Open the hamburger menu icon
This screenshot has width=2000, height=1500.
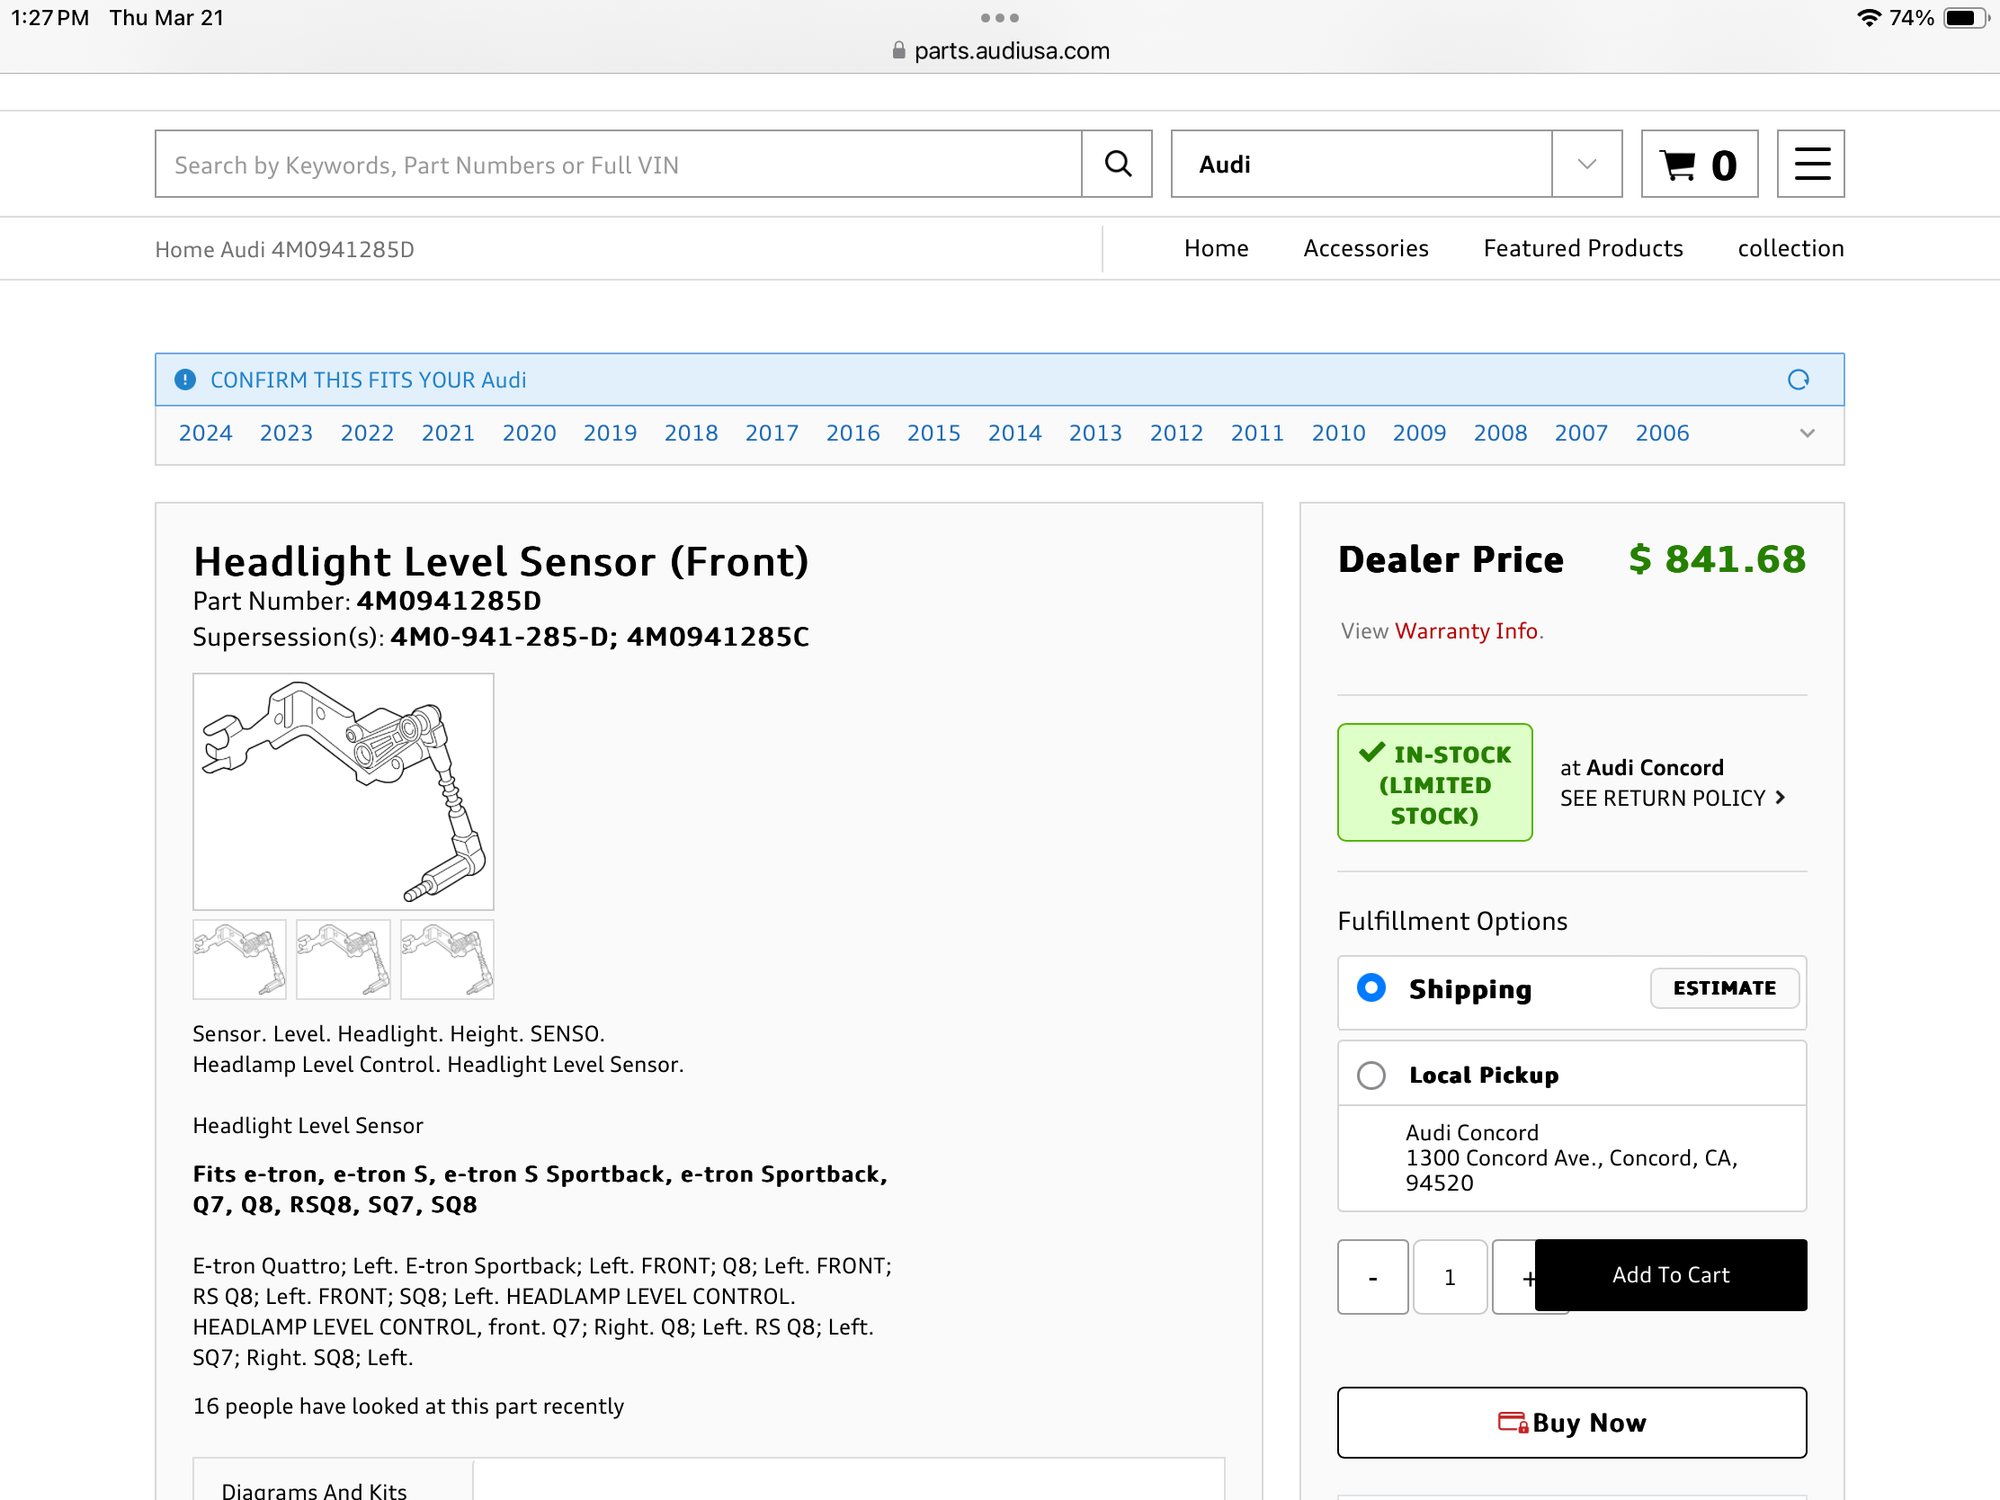[1810, 164]
